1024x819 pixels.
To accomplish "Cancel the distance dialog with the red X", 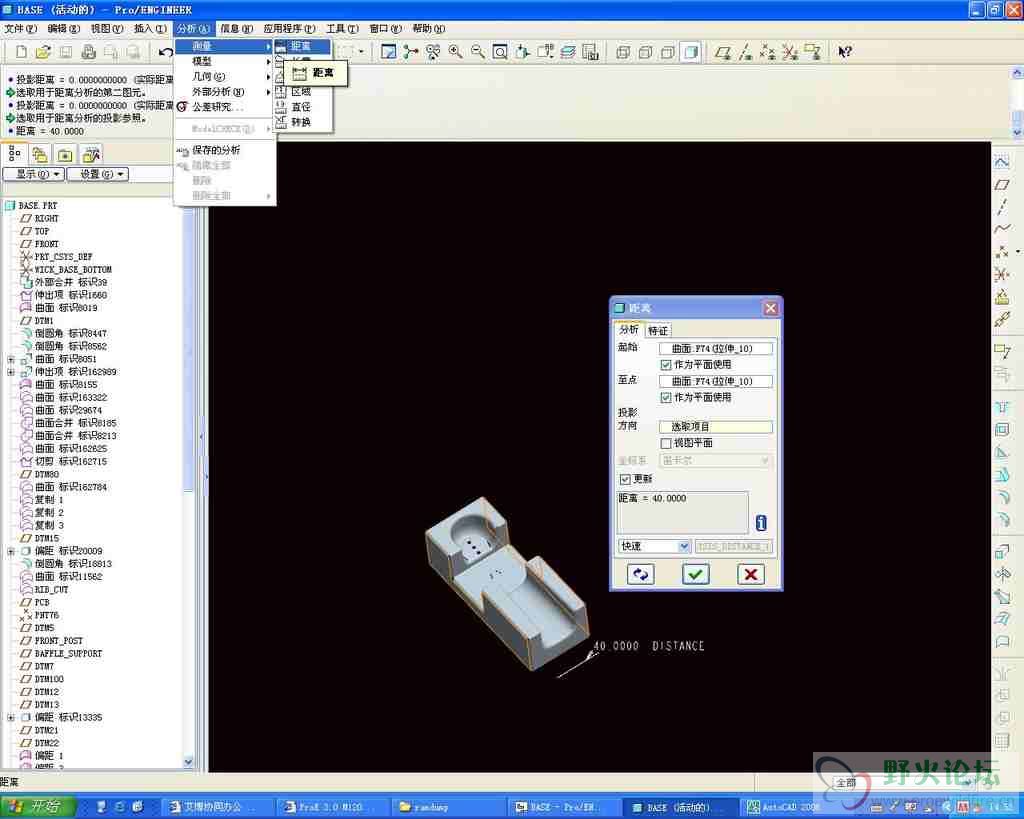I will tap(751, 575).
